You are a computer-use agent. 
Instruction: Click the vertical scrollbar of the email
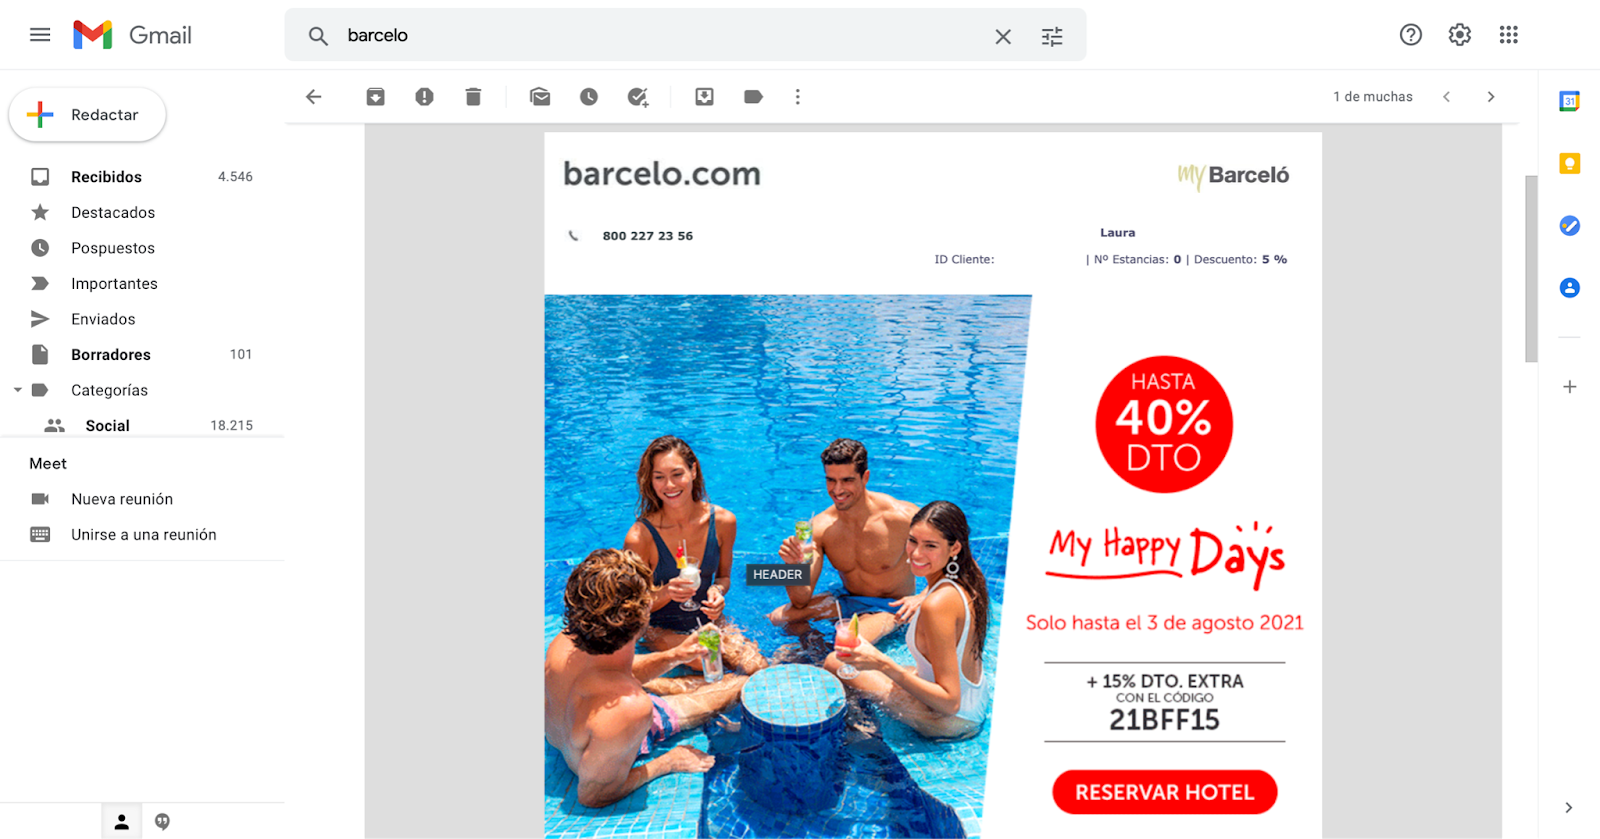pyautogui.click(x=1531, y=270)
